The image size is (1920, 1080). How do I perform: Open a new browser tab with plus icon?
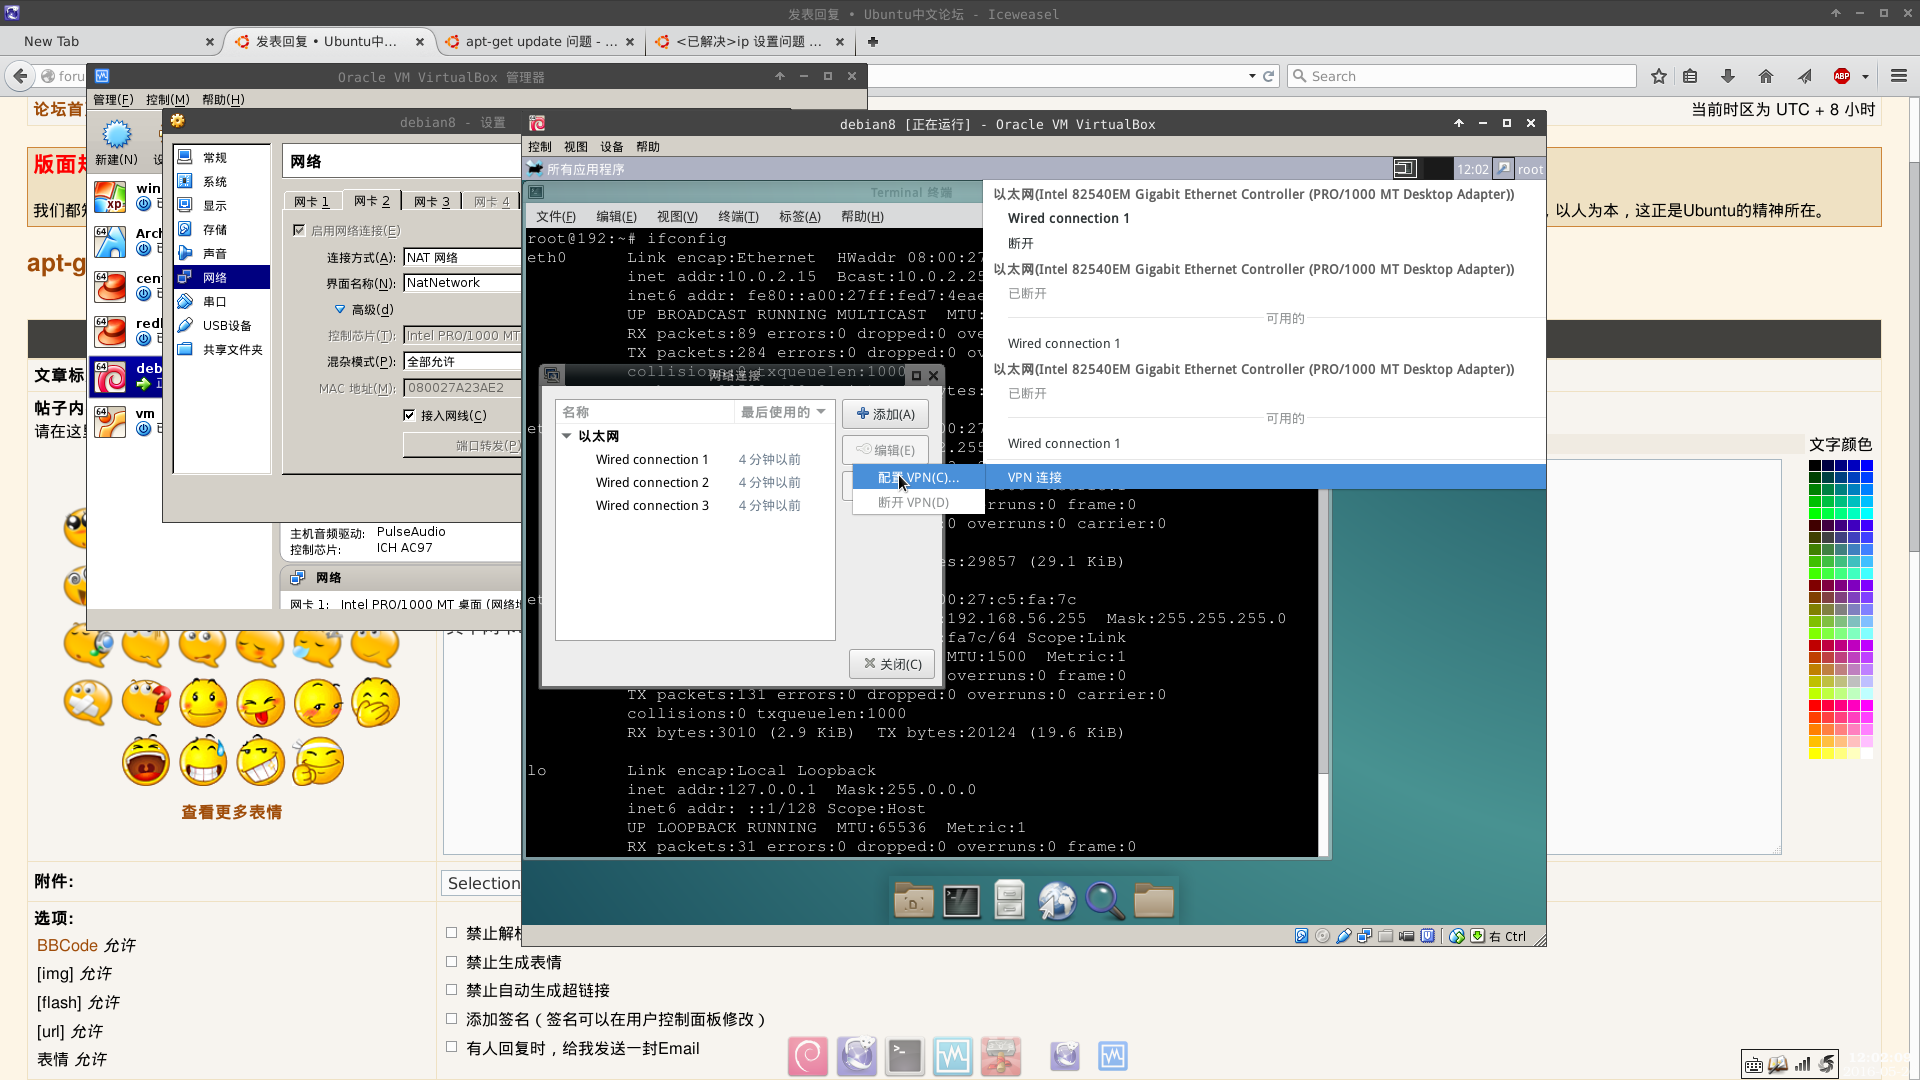pyautogui.click(x=873, y=41)
